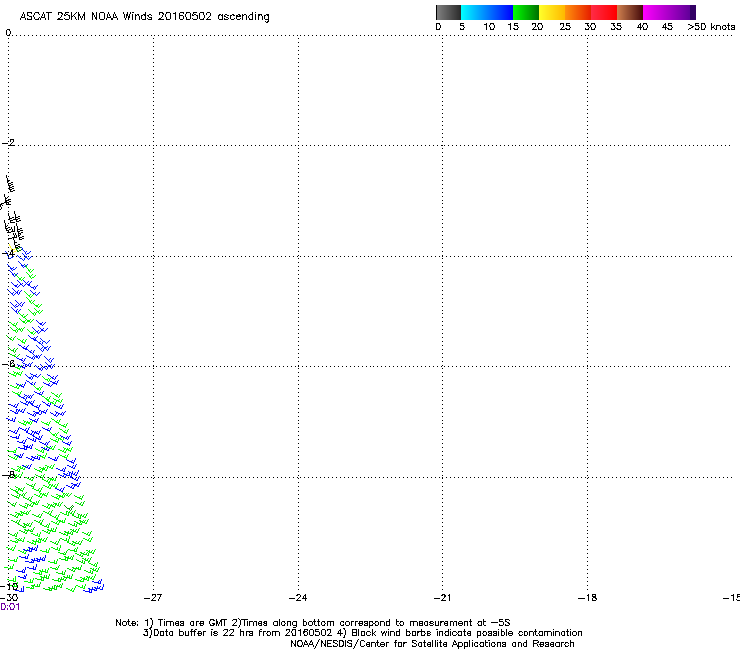Screen dimensions: 740x650
Task: Click the magenta 40-45 knots legend color
Action: [656, 12]
